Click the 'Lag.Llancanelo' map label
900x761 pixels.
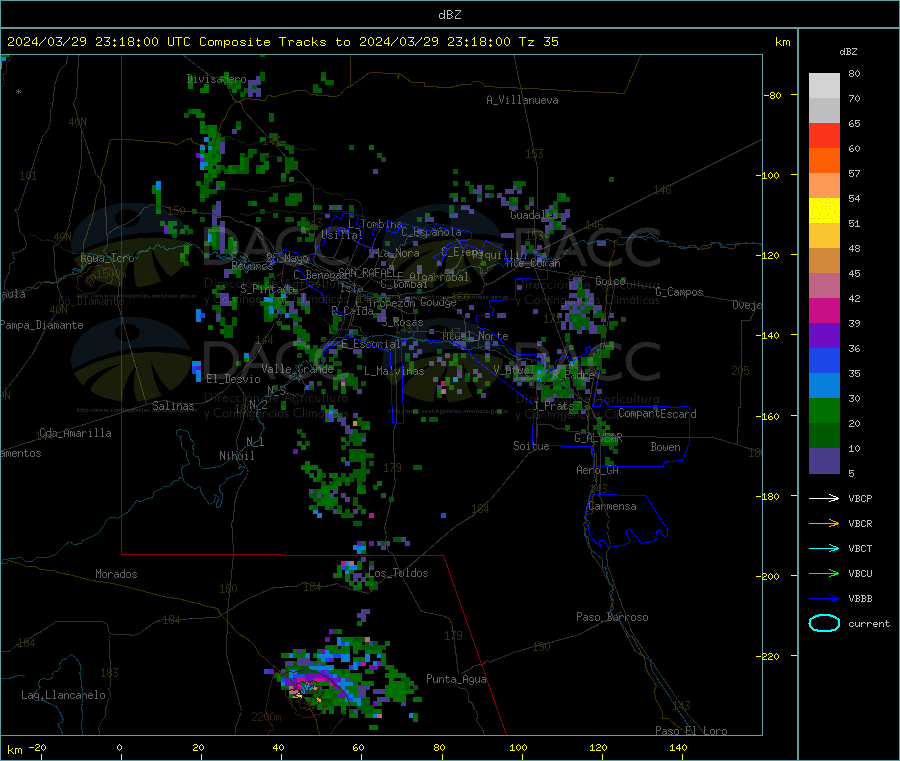63,695
